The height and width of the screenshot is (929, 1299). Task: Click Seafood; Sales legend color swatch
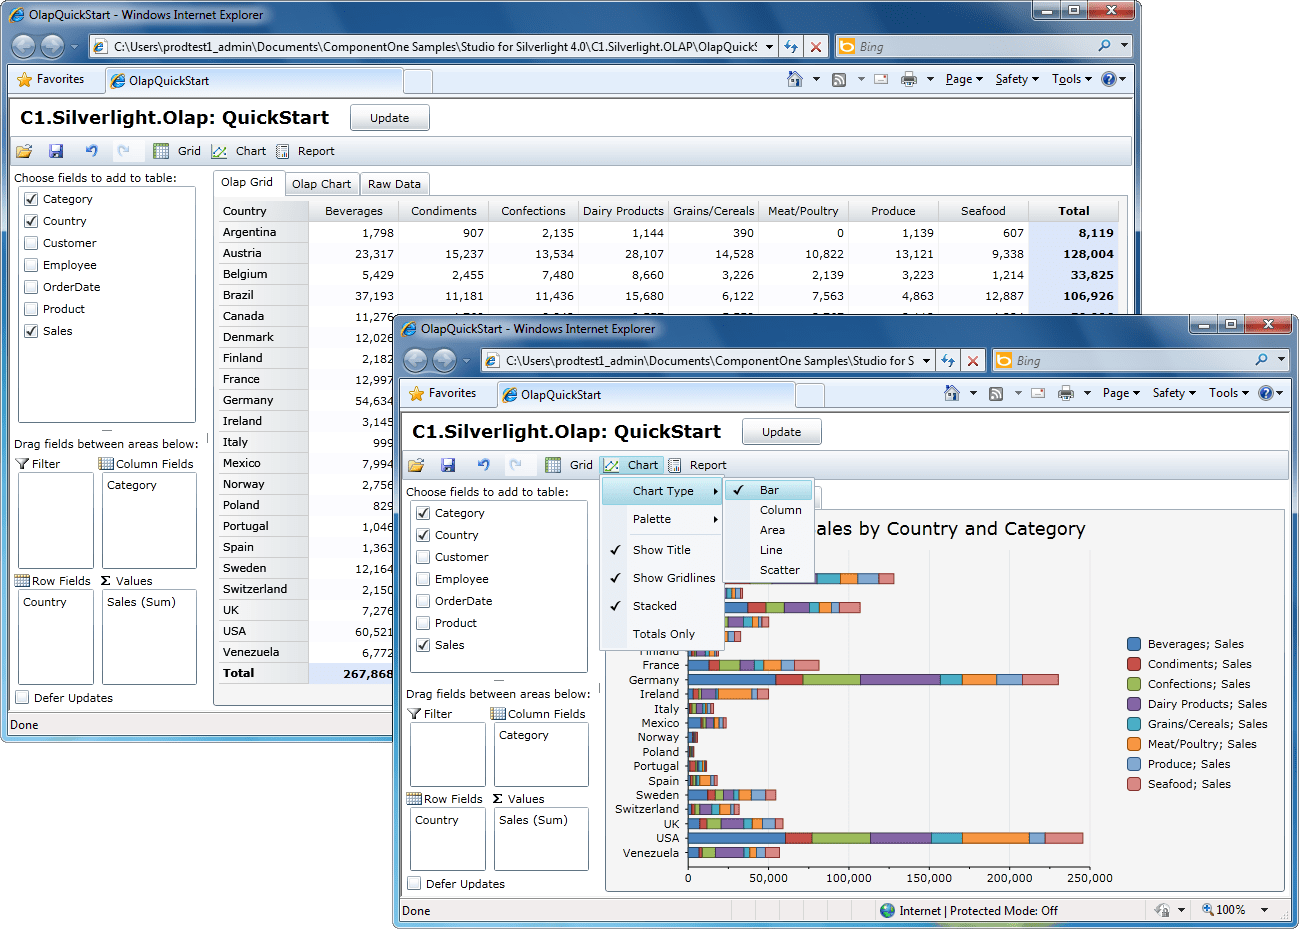tap(1134, 784)
